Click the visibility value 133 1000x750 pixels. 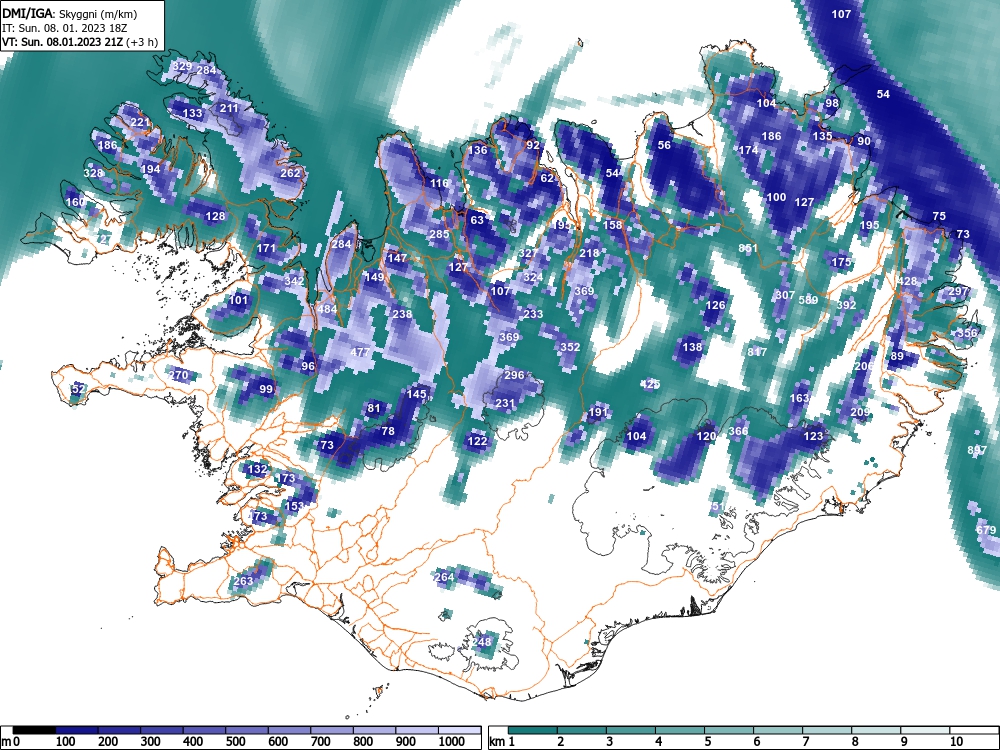pyautogui.click(x=192, y=114)
